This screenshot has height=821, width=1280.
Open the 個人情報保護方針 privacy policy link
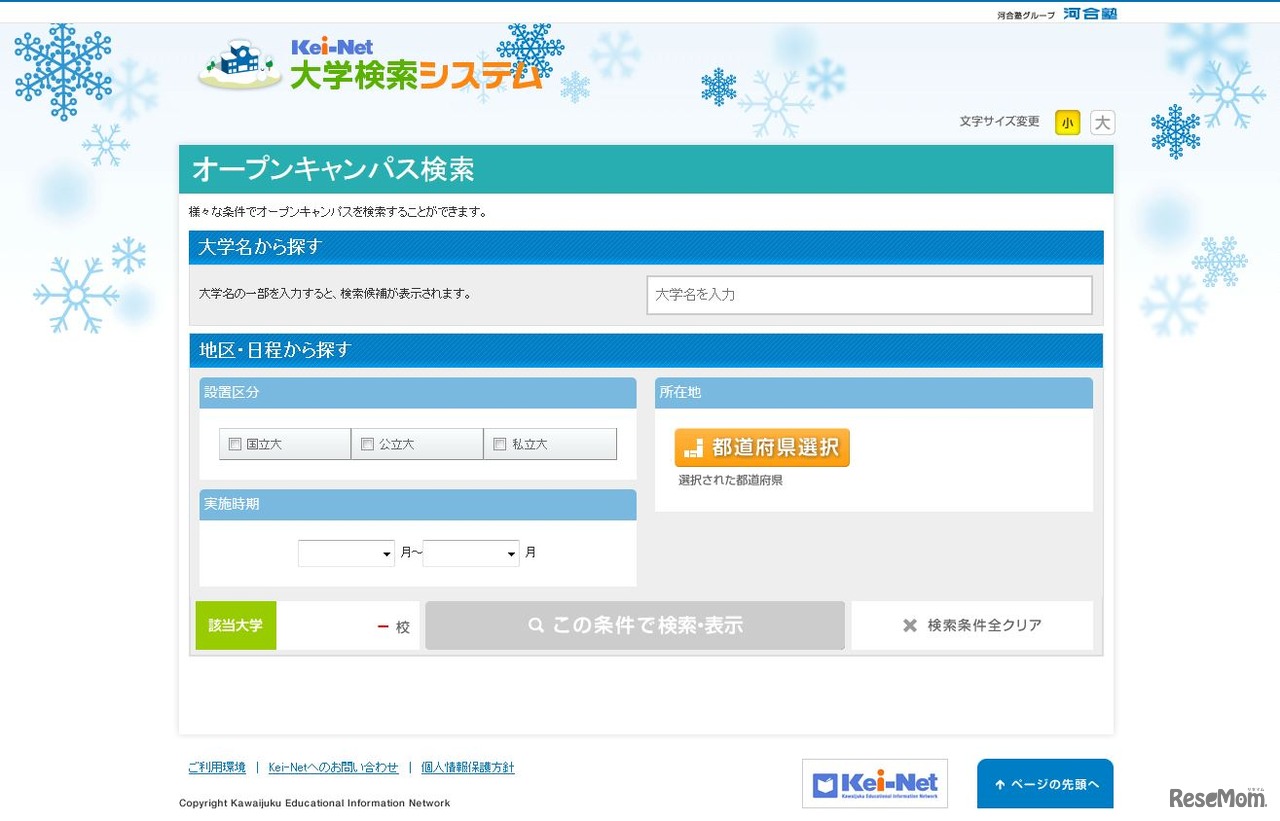[469, 766]
